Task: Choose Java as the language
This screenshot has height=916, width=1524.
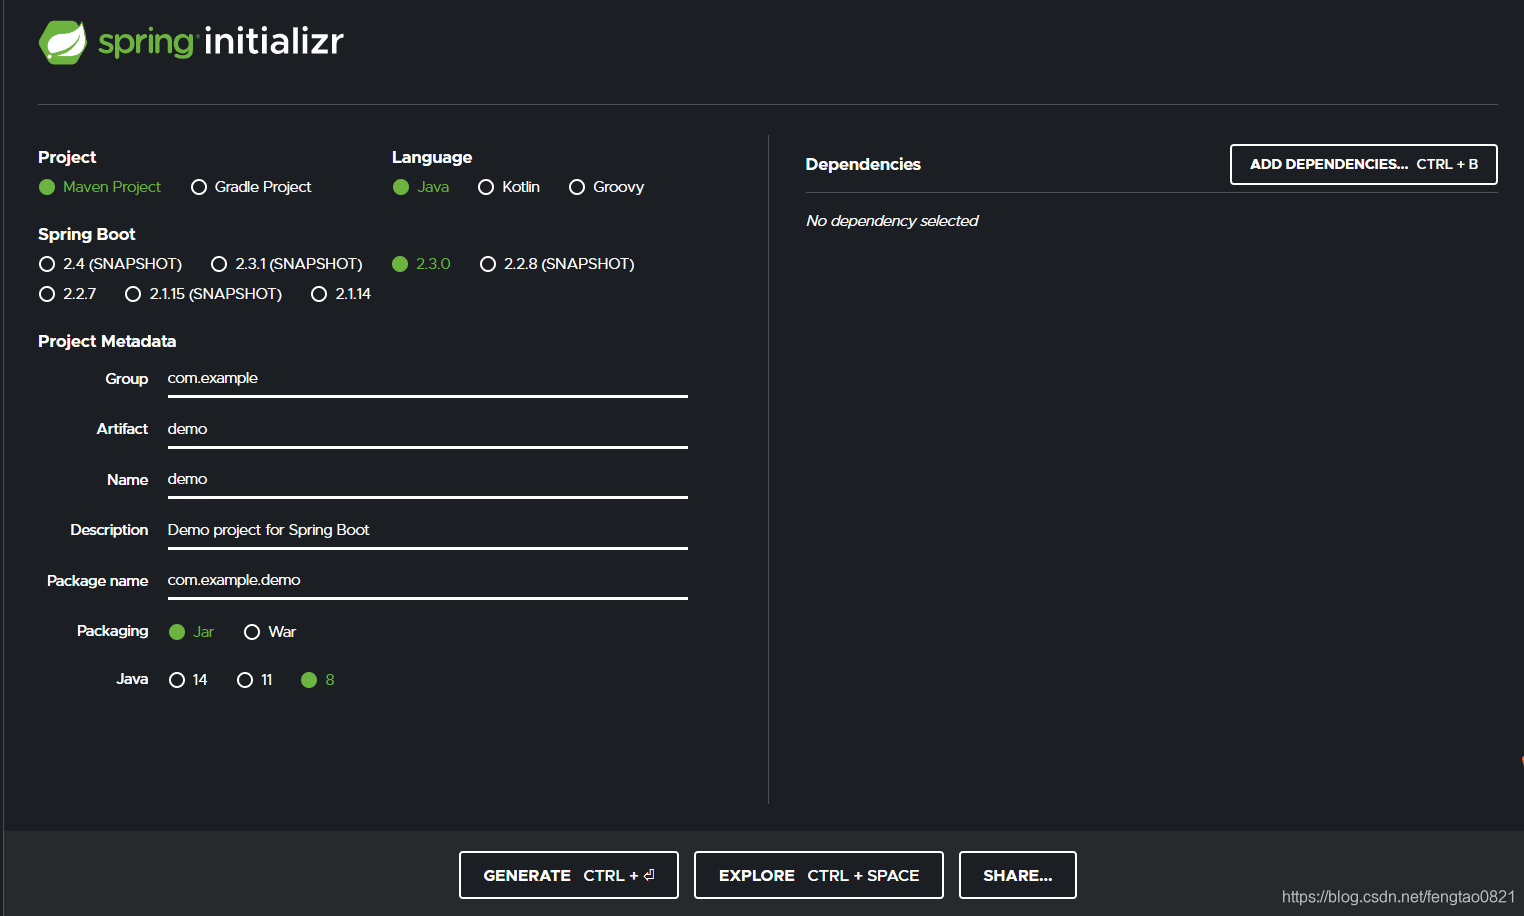Action: coord(421,187)
